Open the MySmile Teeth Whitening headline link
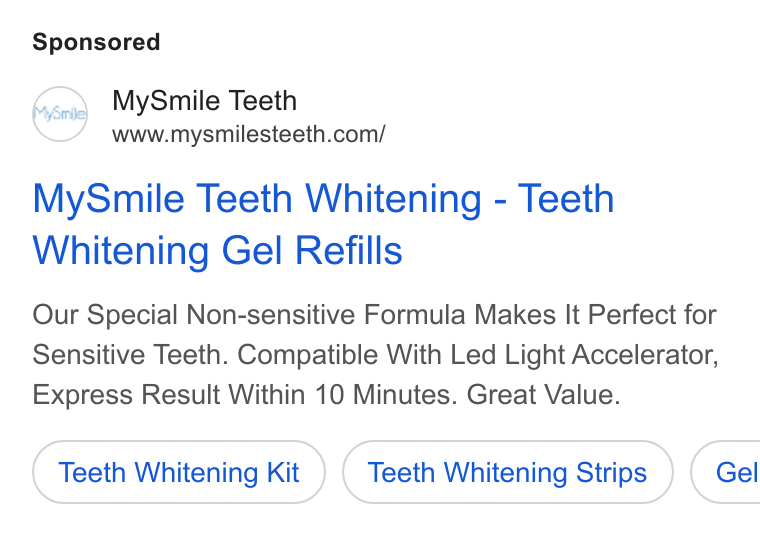Screen dimensions: 760x536 (x=323, y=224)
